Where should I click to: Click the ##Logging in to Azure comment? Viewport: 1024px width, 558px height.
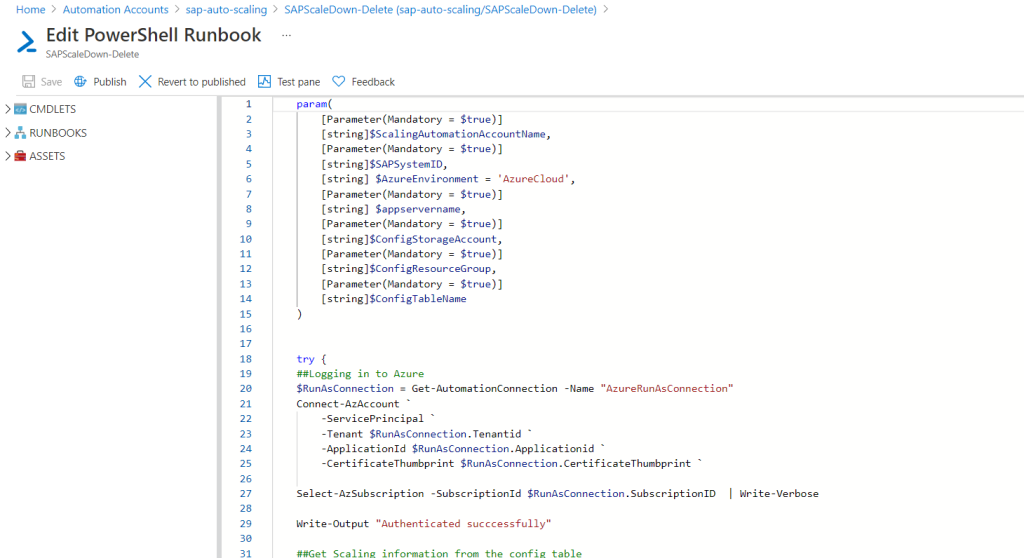tap(360, 374)
